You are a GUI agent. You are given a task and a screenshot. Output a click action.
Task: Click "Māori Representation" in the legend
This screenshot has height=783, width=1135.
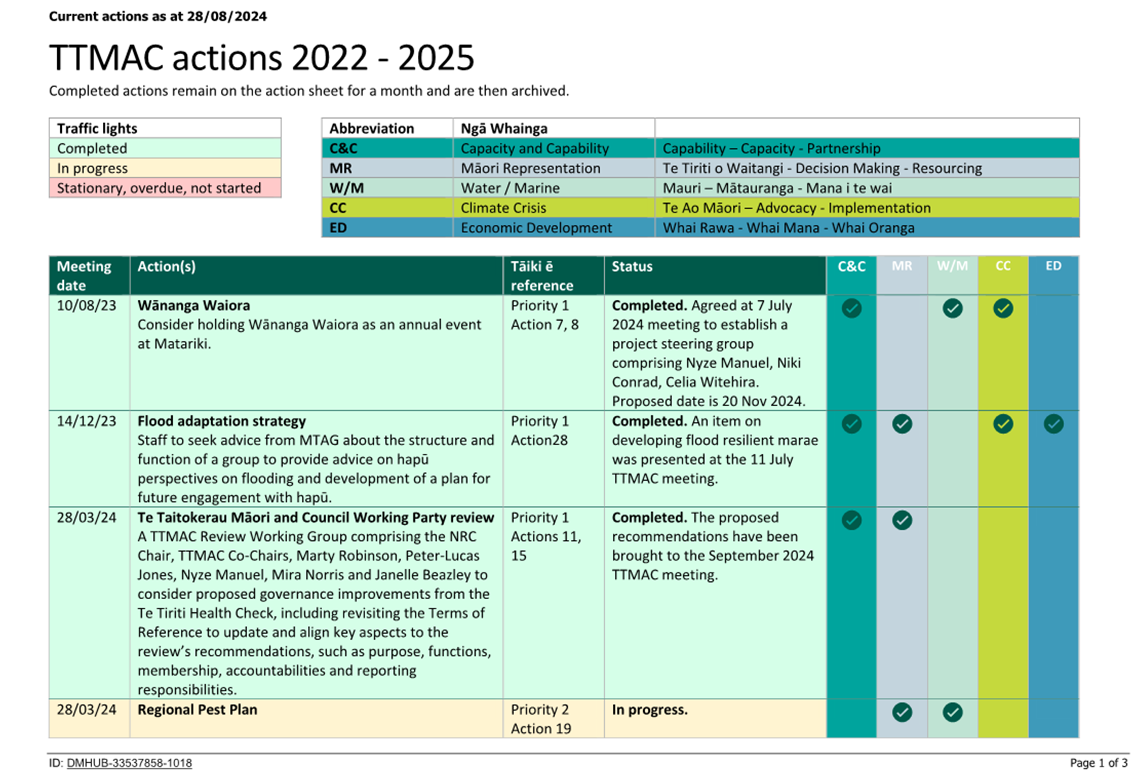coord(531,168)
